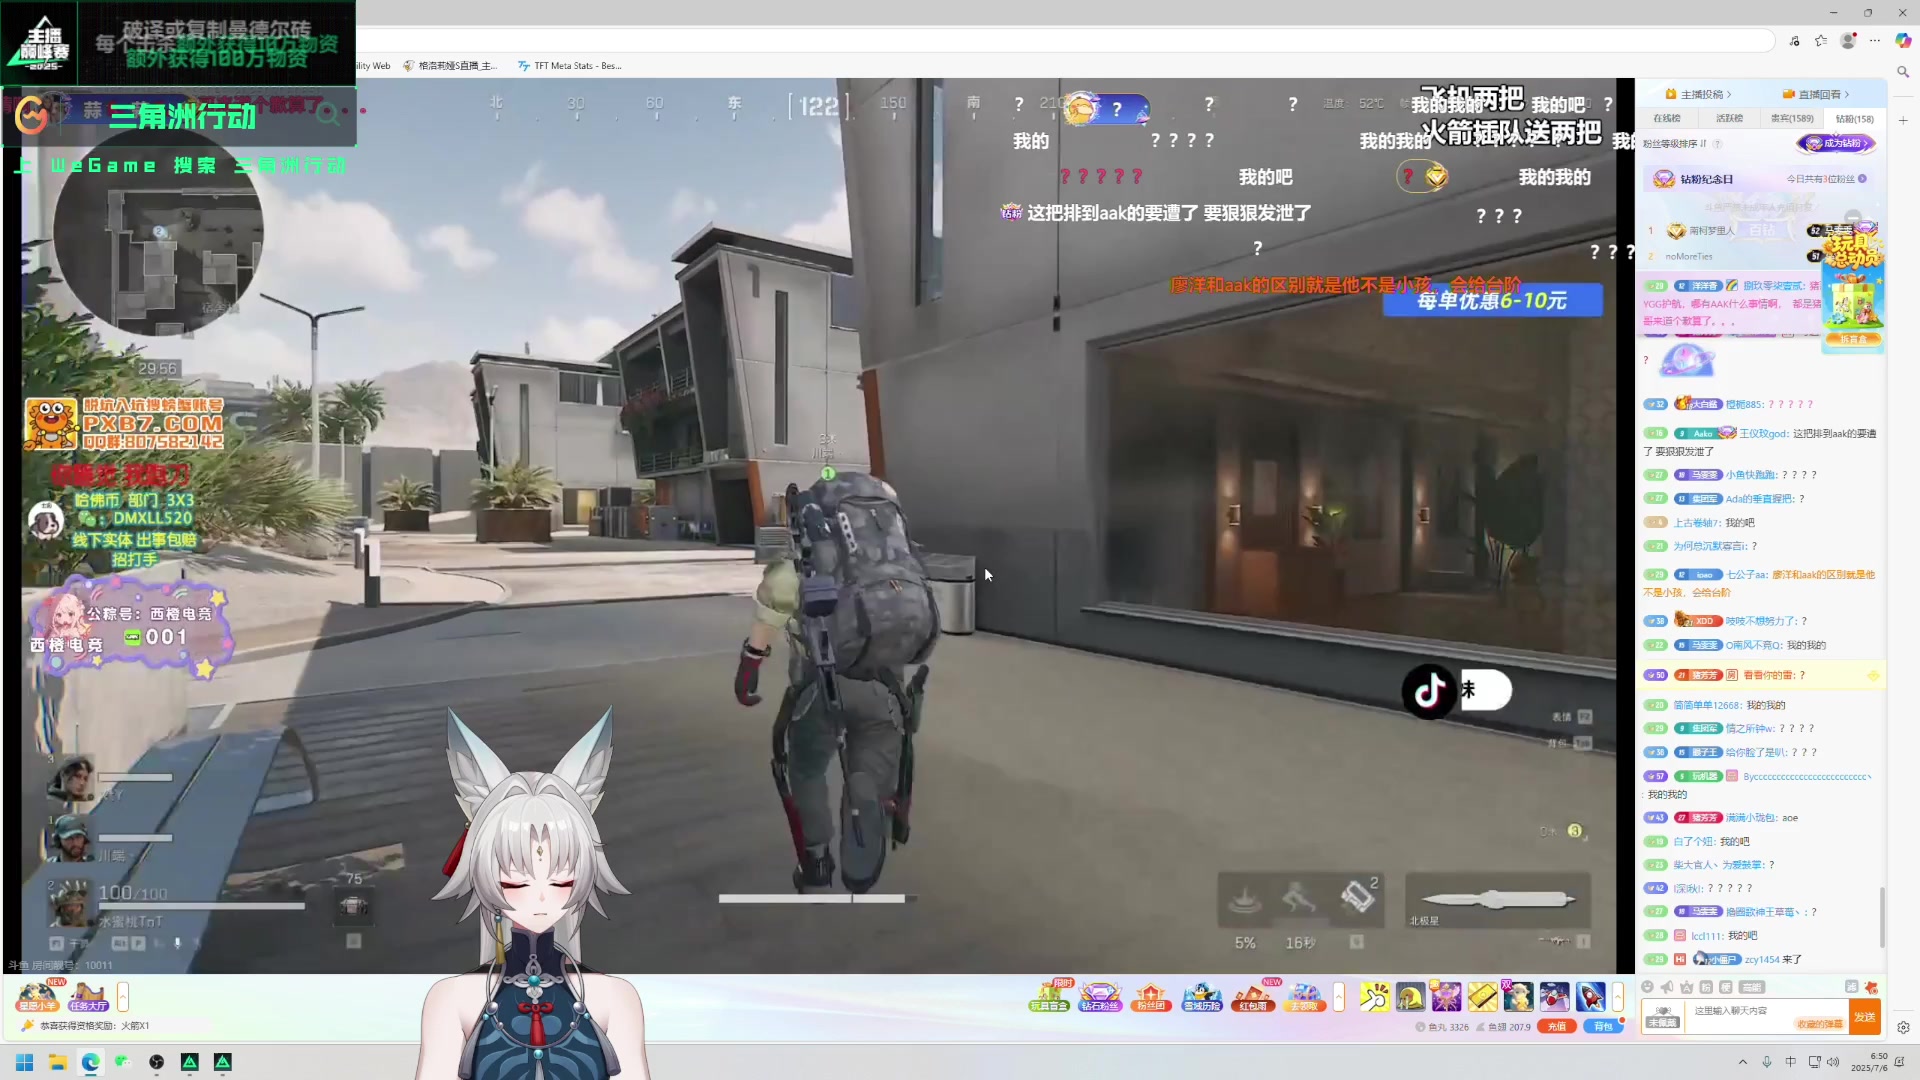Click 每单优惠6-10元 banner

tap(1492, 301)
